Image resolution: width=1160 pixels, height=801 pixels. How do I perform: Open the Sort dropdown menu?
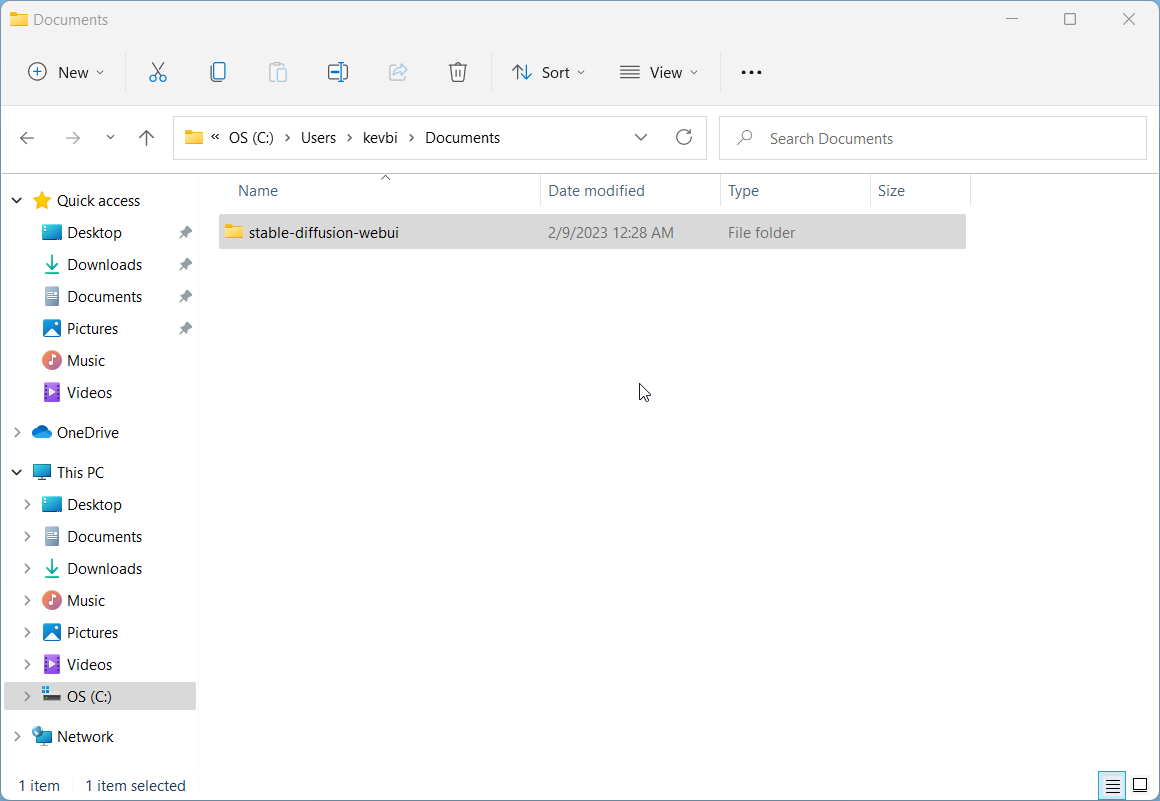click(x=548, y=72)
